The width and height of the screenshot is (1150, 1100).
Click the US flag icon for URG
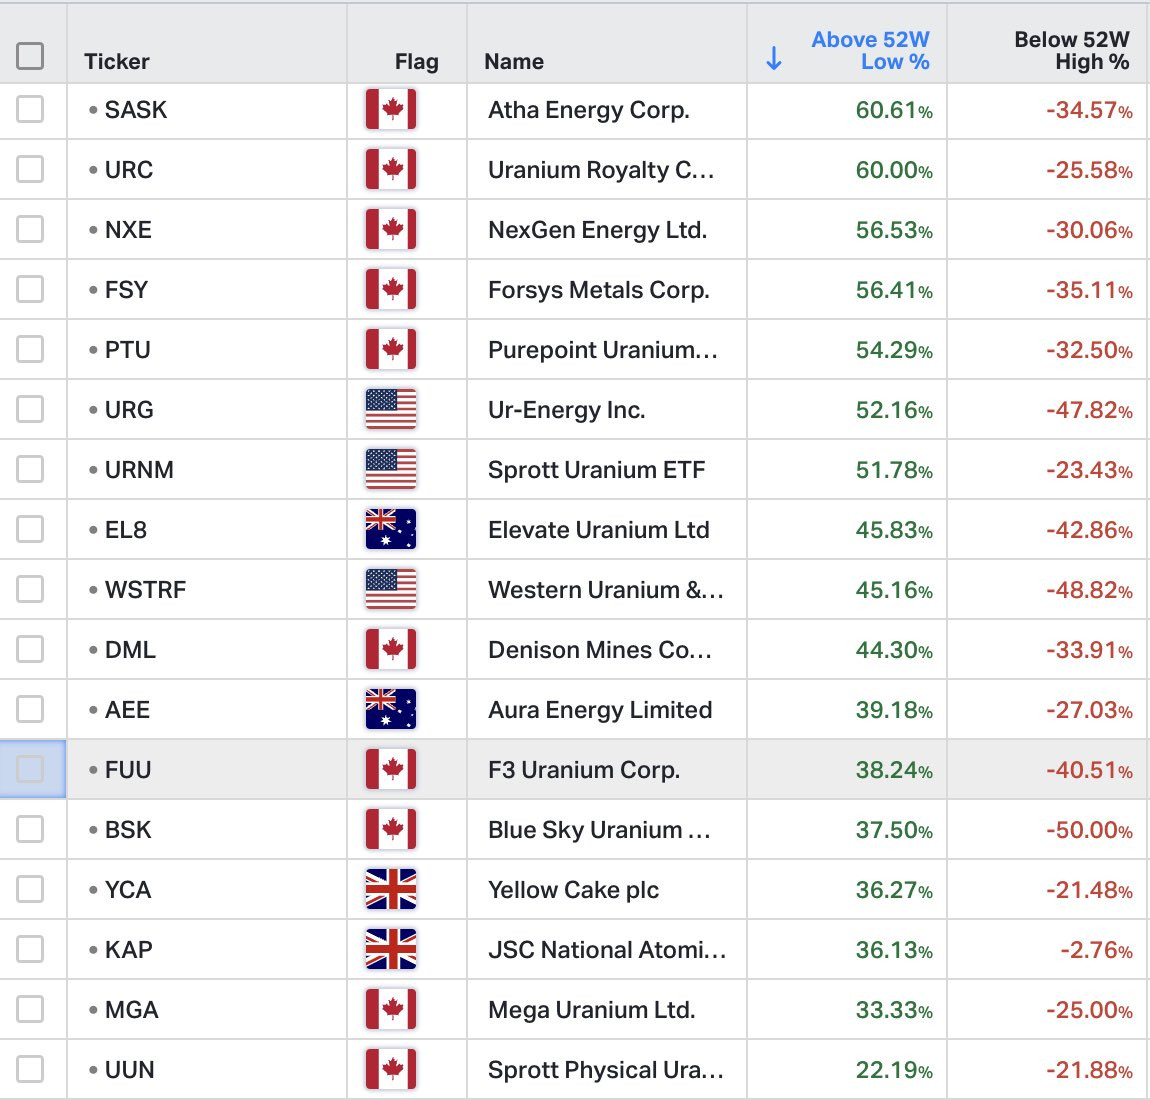[x=391, y=409]
